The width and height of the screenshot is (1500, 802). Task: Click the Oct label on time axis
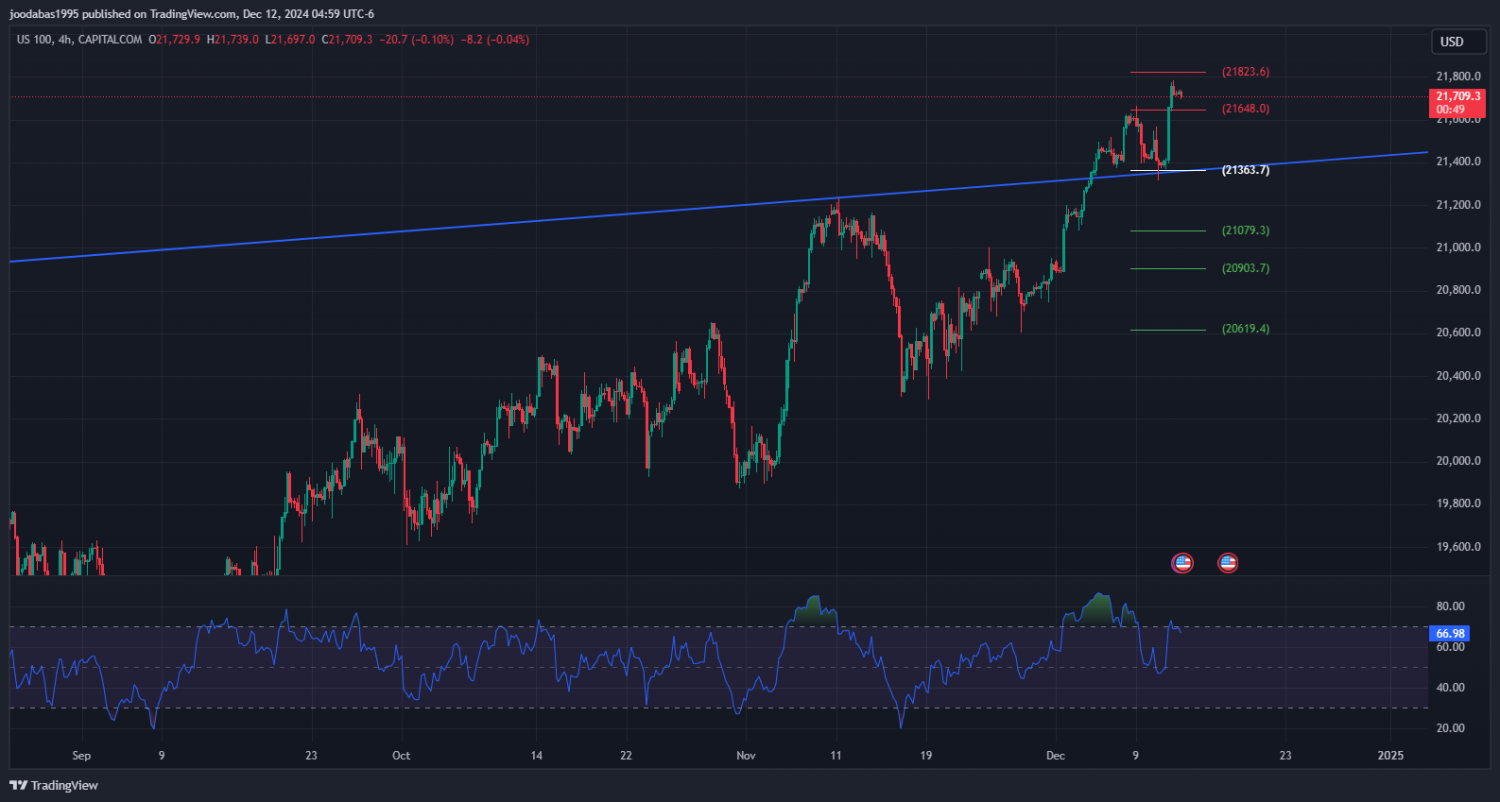click(x=401, y=756)
